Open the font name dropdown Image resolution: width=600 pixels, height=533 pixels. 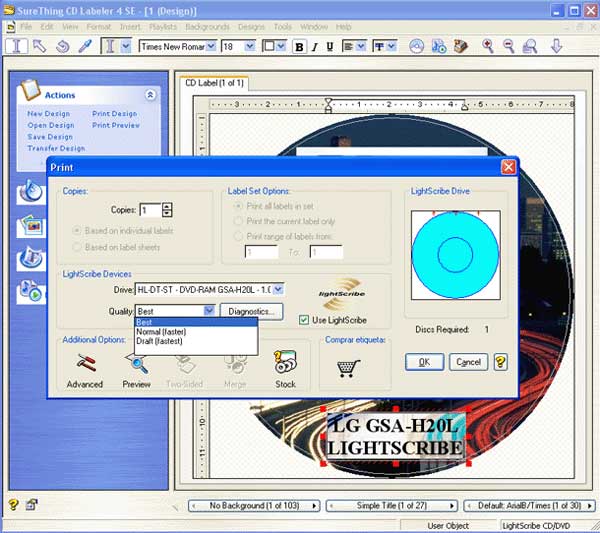(211, 47)
